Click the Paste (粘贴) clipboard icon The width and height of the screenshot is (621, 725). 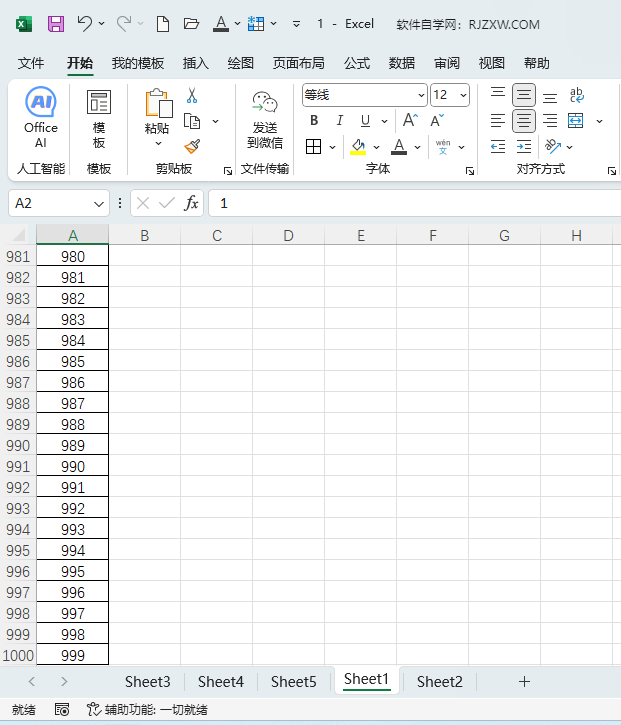pyautogui.click(x=159, y=103)
